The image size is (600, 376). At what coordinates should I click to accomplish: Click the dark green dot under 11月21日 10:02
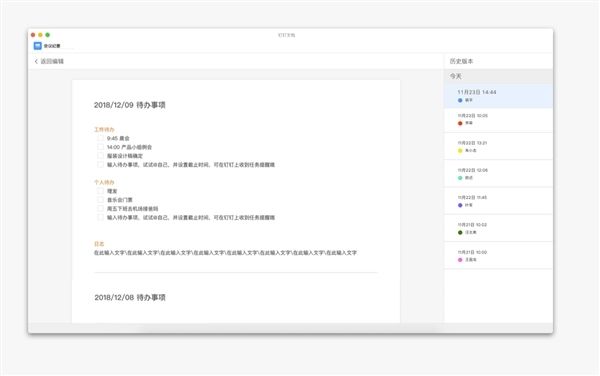click(x=460, y=233)
